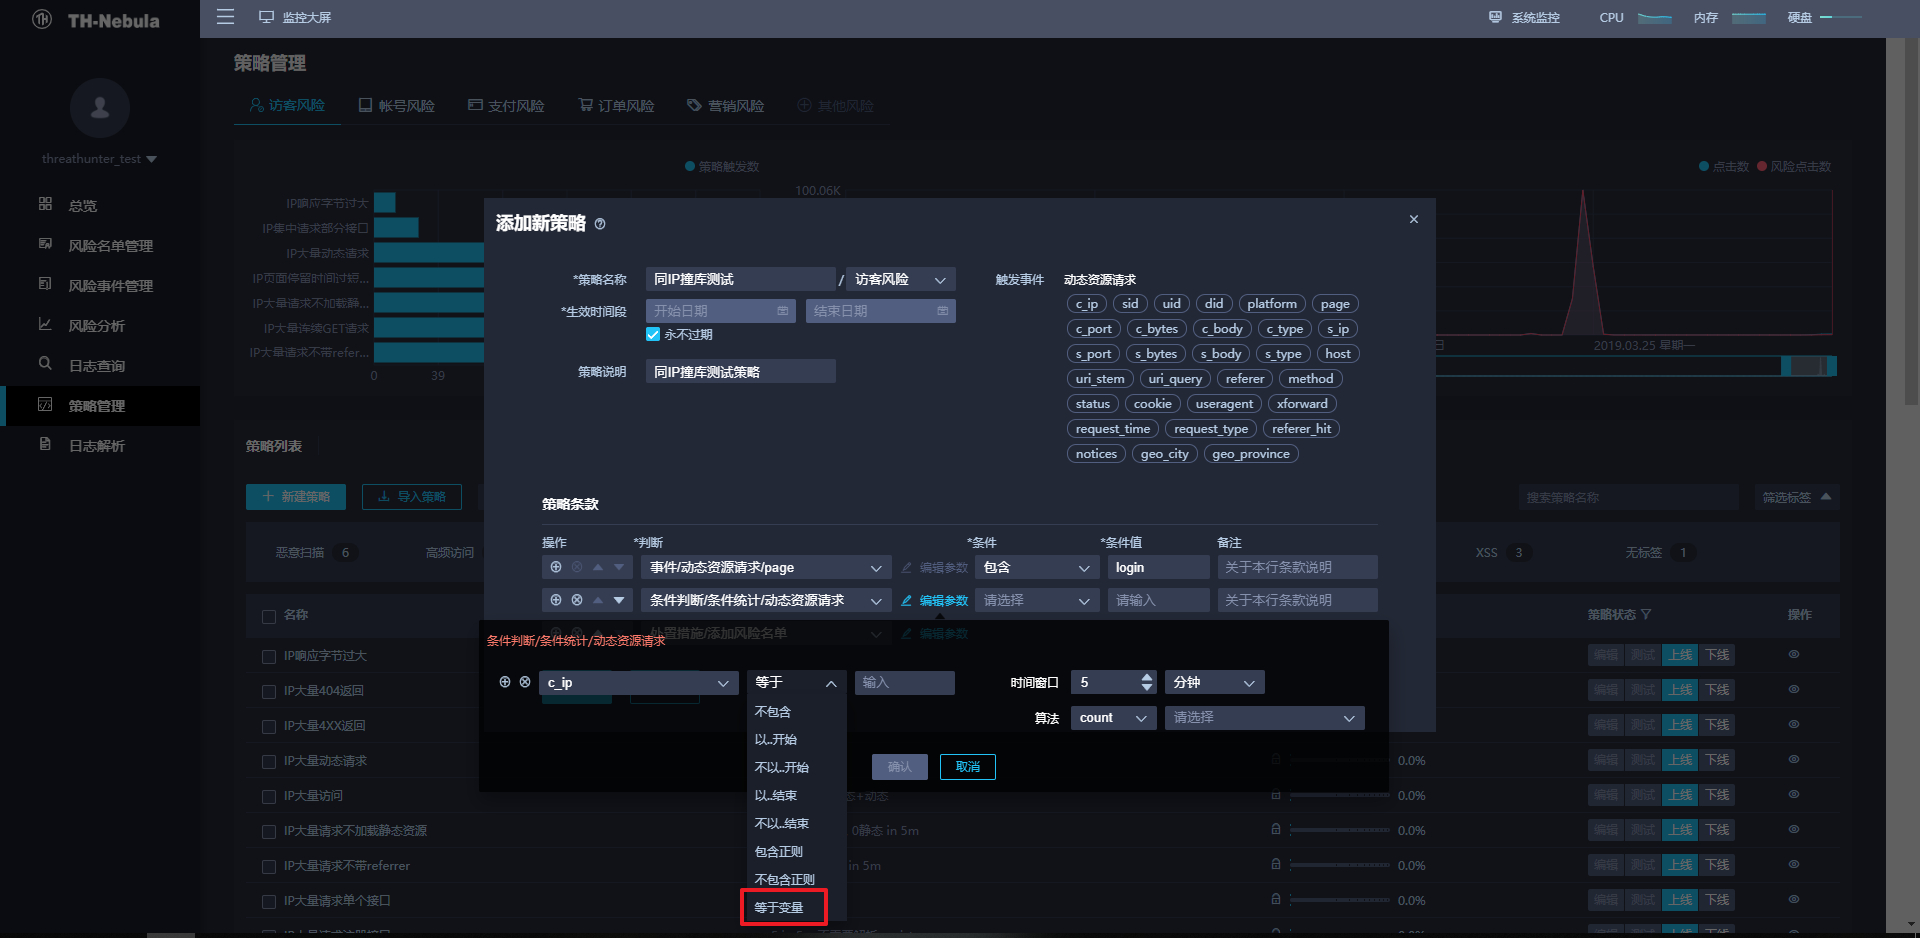1920x938 pixels.
Task: Delete the 条件判断/条件统计/动态资源请求 clause row
Action: 577,600
